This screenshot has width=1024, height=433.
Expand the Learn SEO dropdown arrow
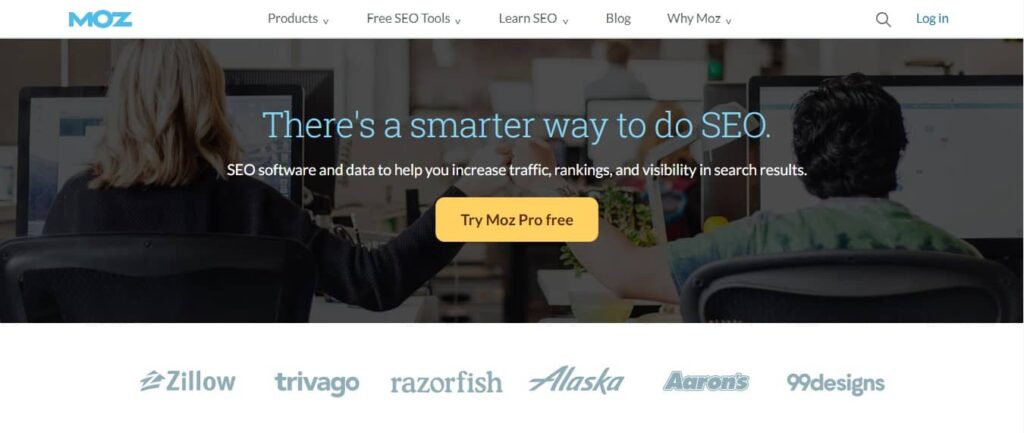point(566,21)
